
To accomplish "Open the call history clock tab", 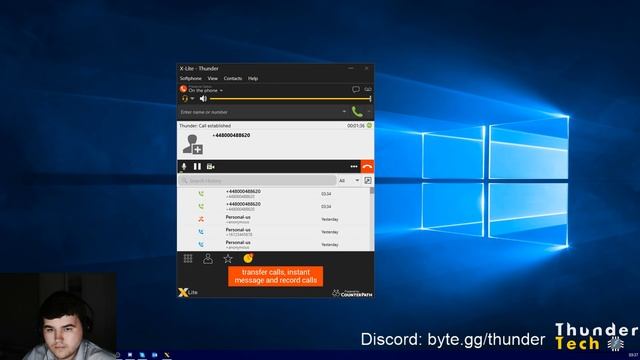I will click(x=248, y=258).
